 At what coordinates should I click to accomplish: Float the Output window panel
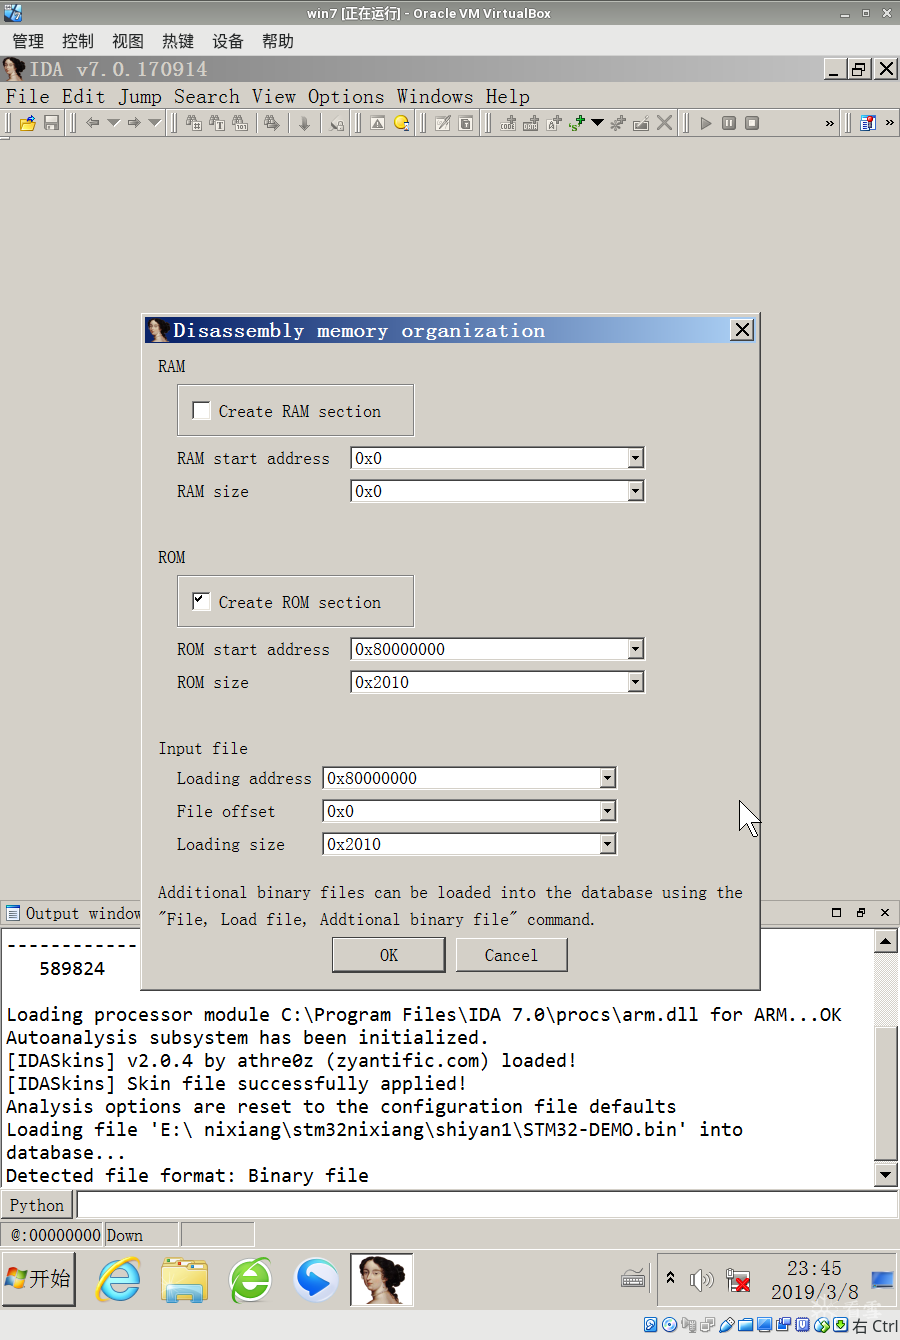(x=861, y=912)
